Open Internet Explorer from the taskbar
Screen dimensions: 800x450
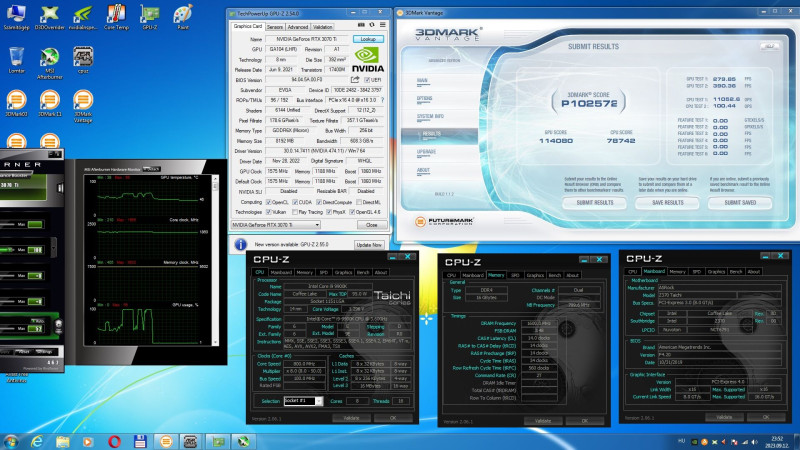37,441
